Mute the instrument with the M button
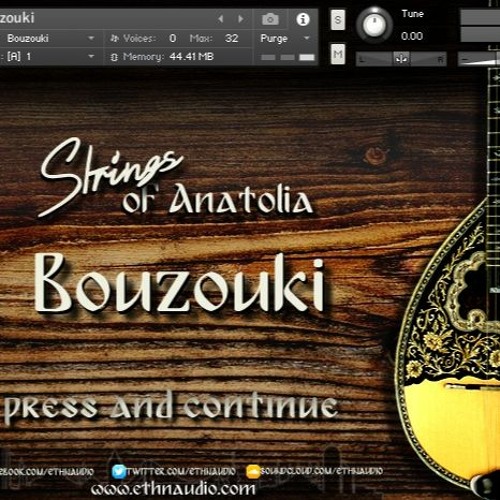 pyautogui.click(x=338, y=54)
